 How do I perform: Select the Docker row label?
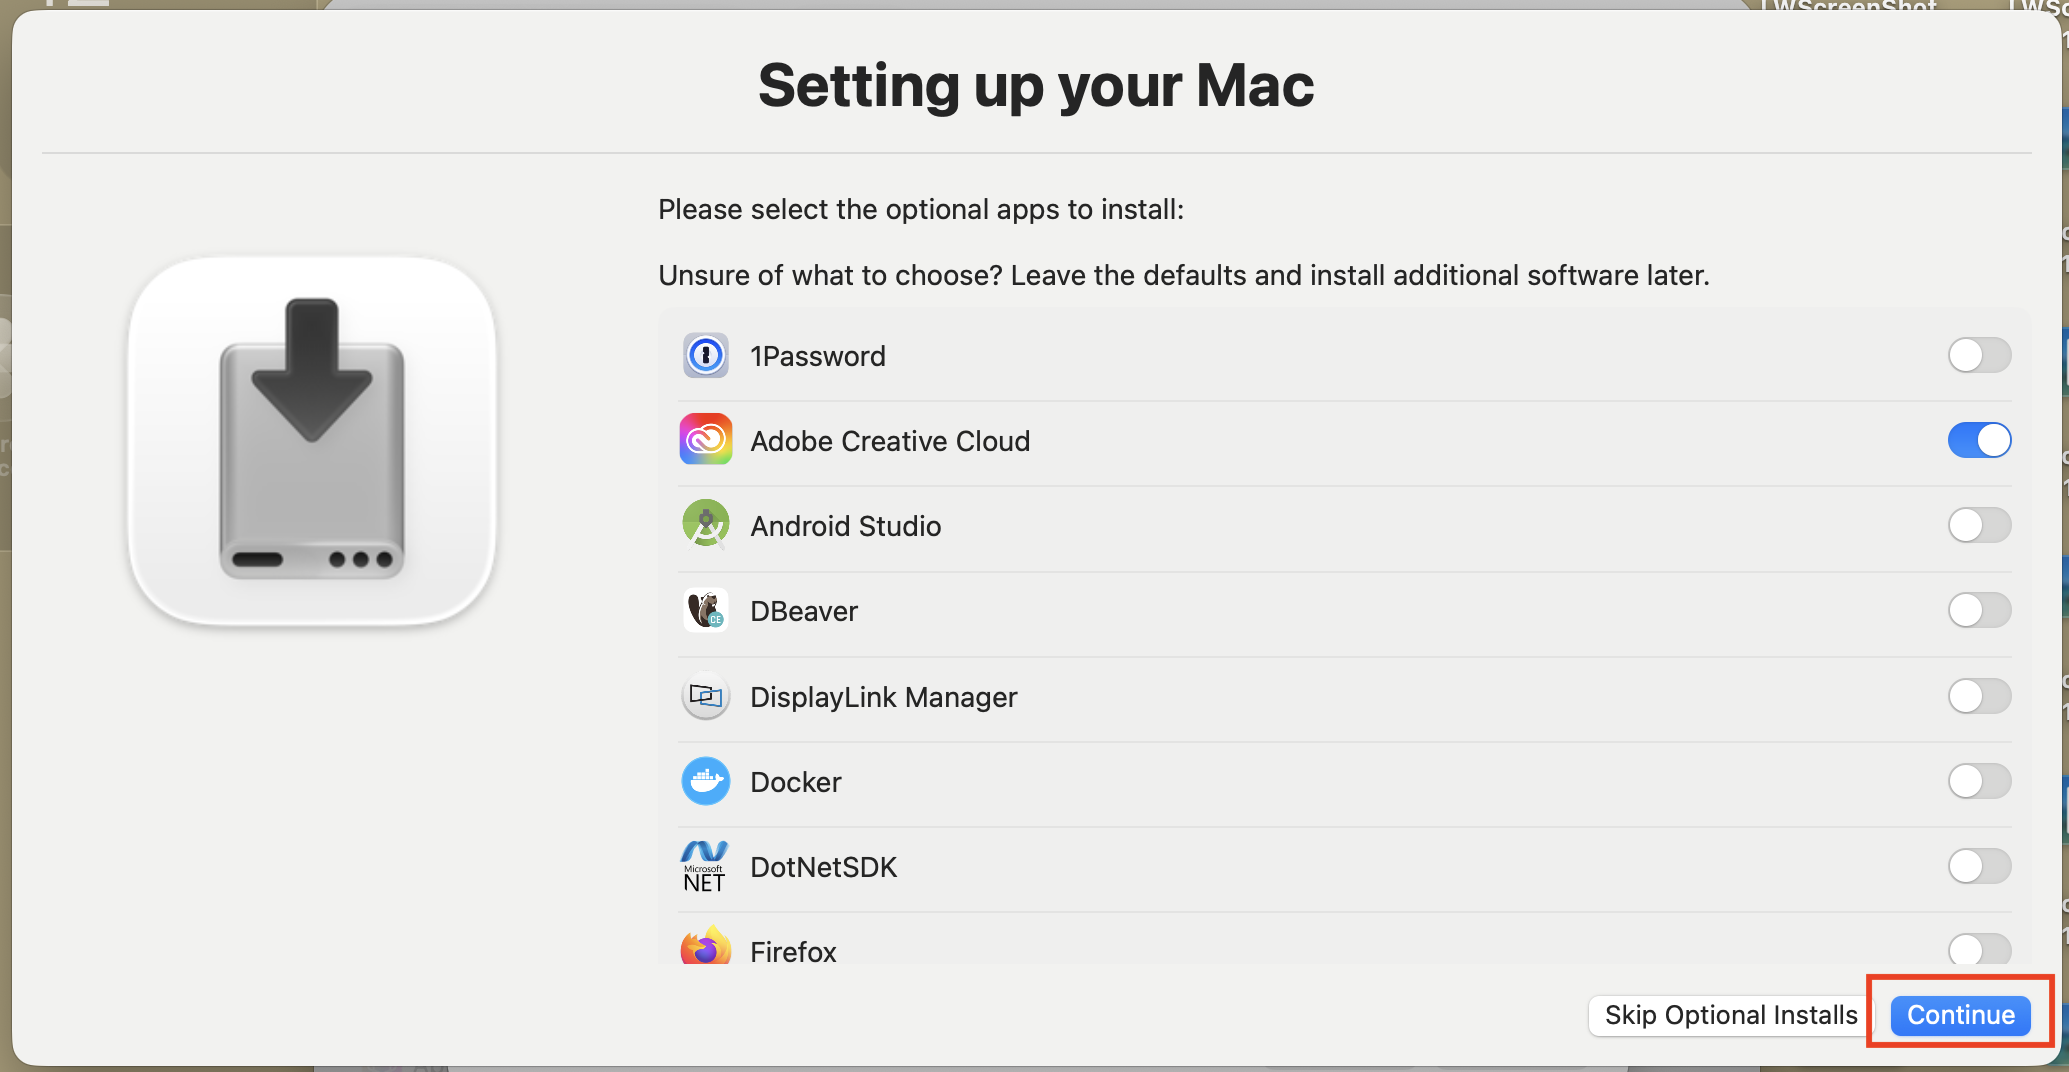795,782
